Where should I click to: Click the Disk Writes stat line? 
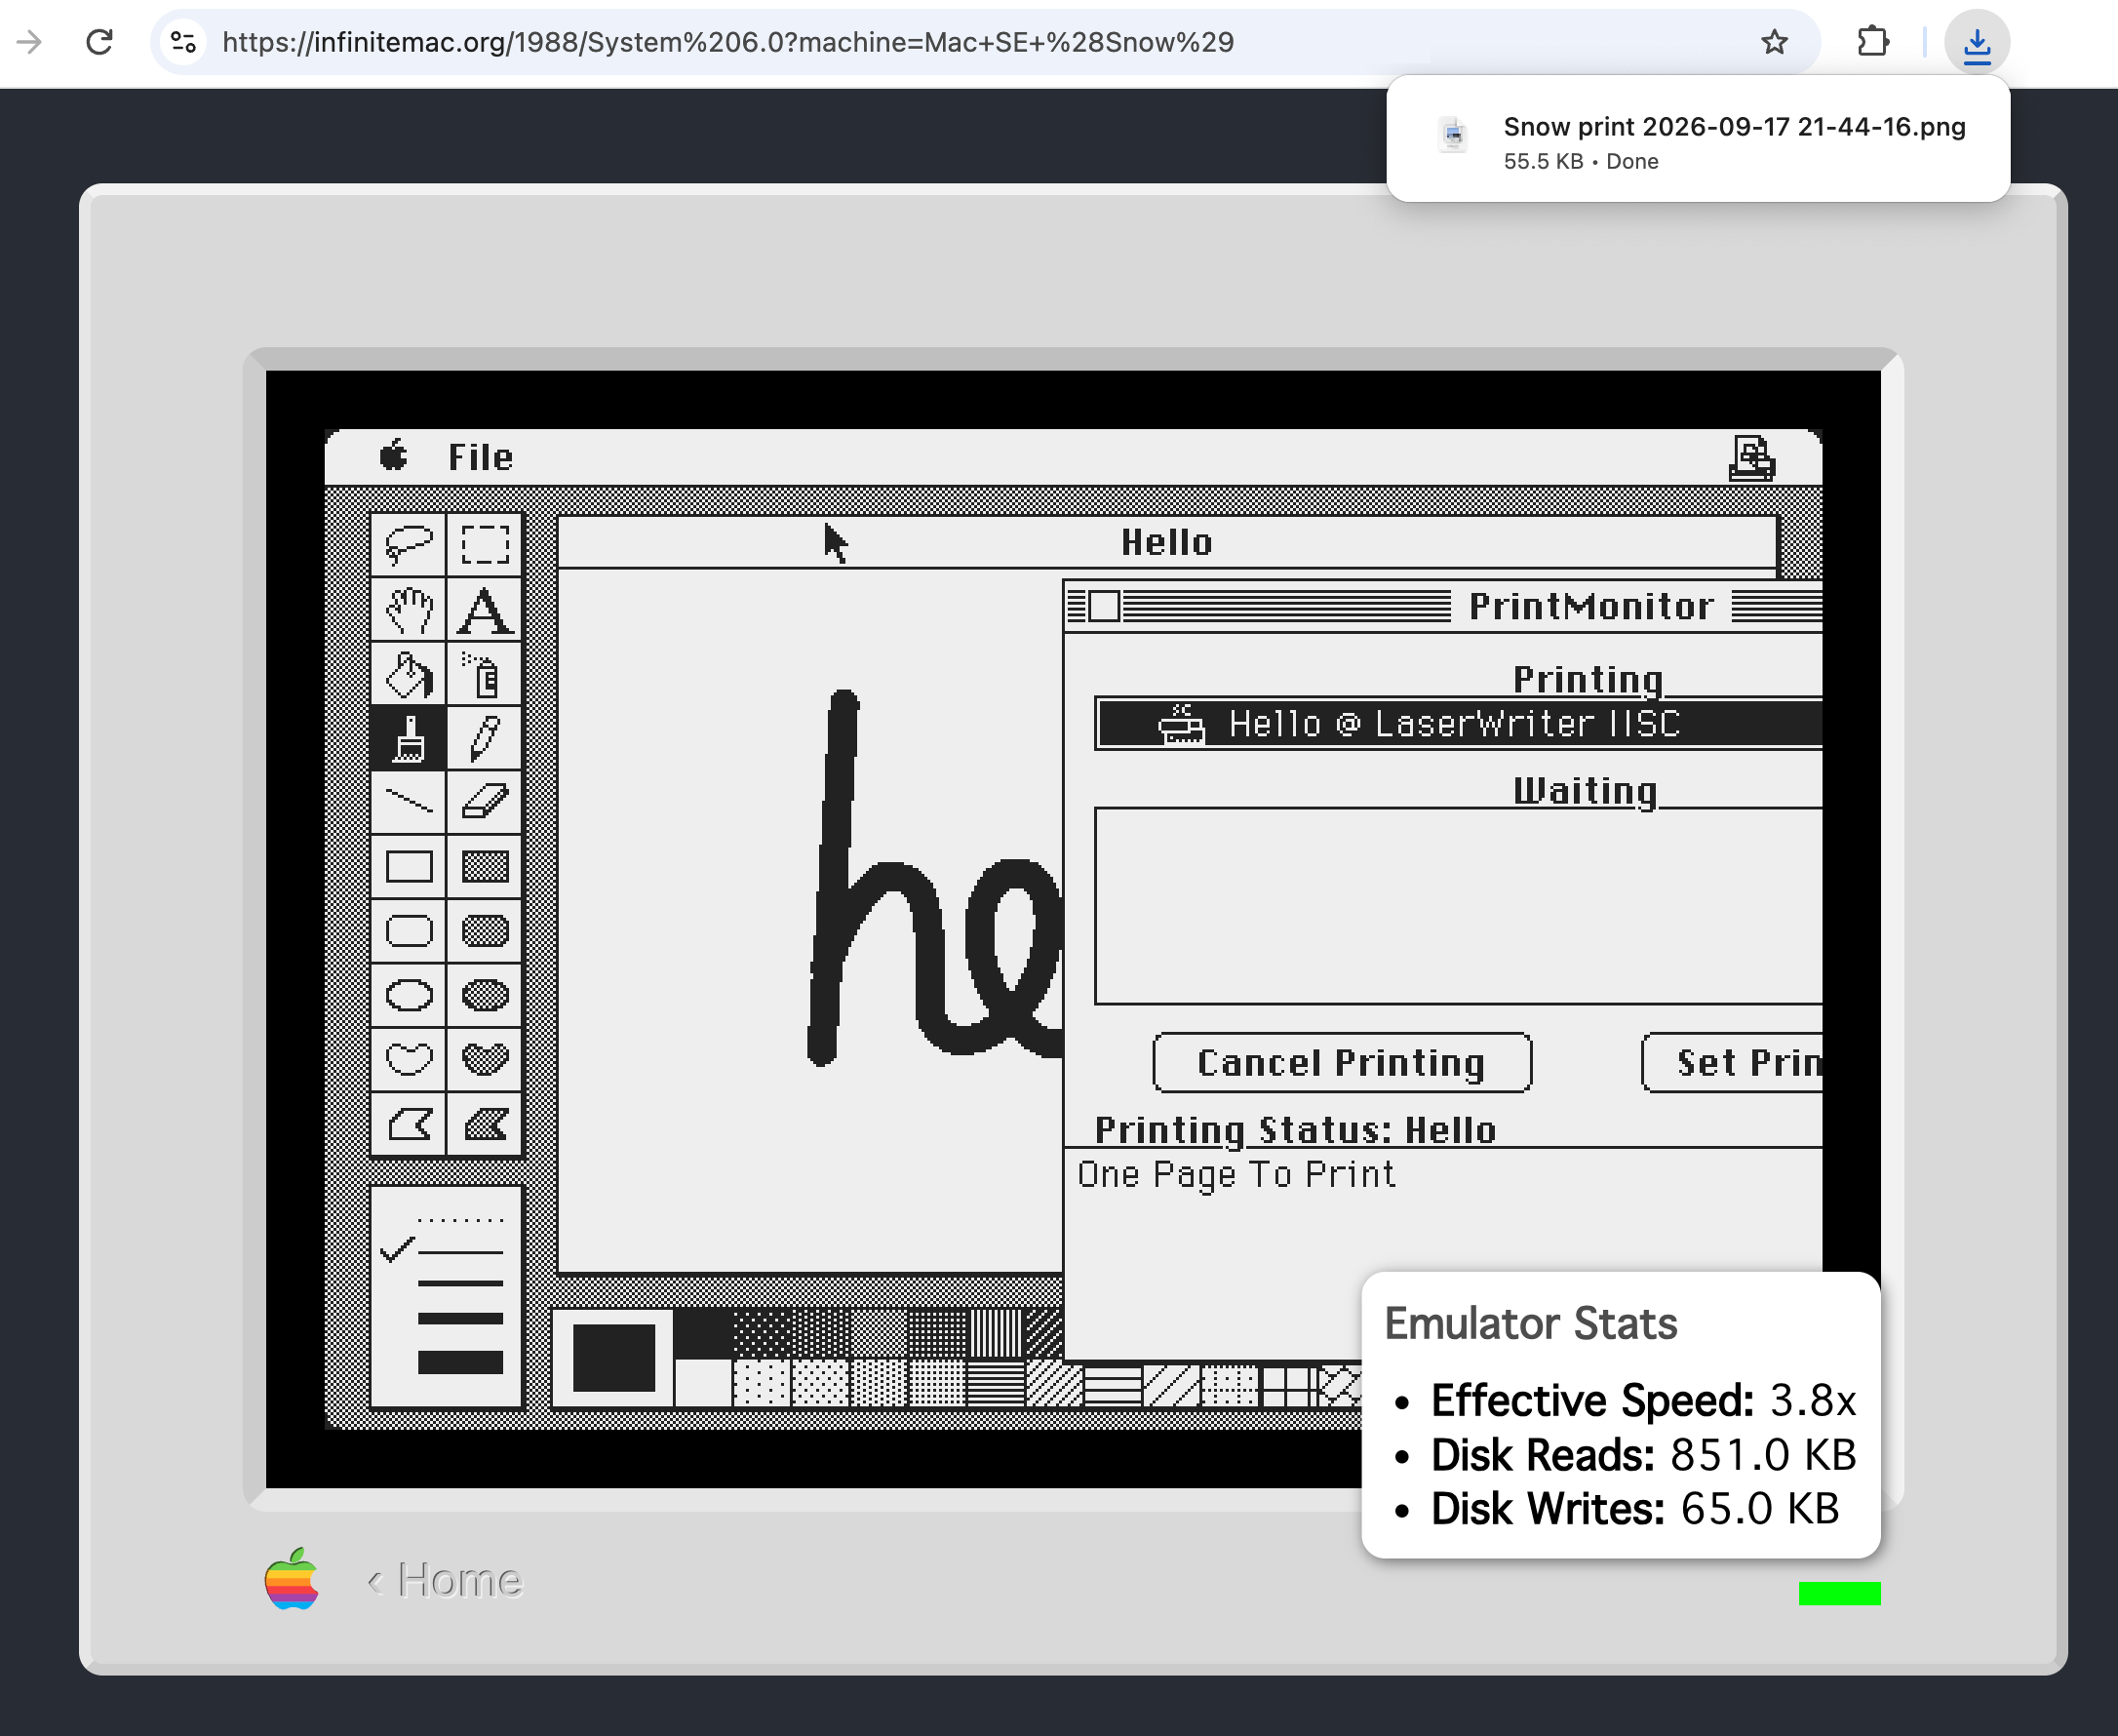pyautogui.click(x=1635, y=1508)
